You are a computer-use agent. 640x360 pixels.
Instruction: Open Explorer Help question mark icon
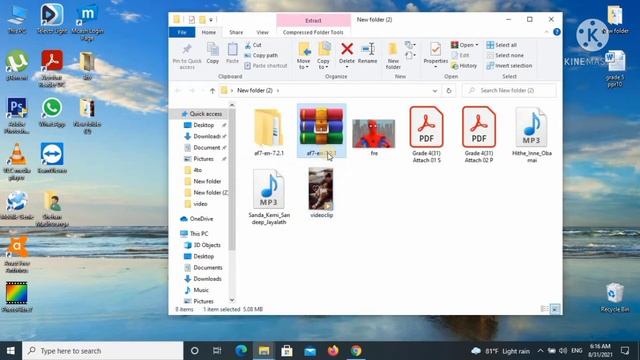click(557, 32)
